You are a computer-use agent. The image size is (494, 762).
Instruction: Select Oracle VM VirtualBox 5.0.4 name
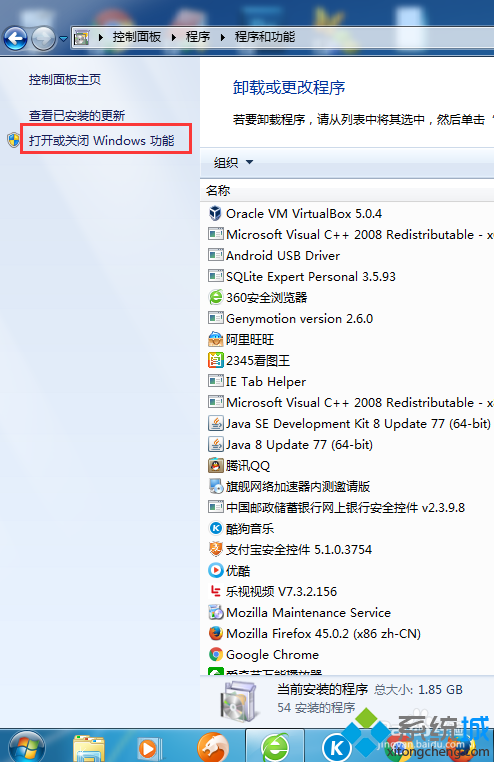click(x=304, y=213)
